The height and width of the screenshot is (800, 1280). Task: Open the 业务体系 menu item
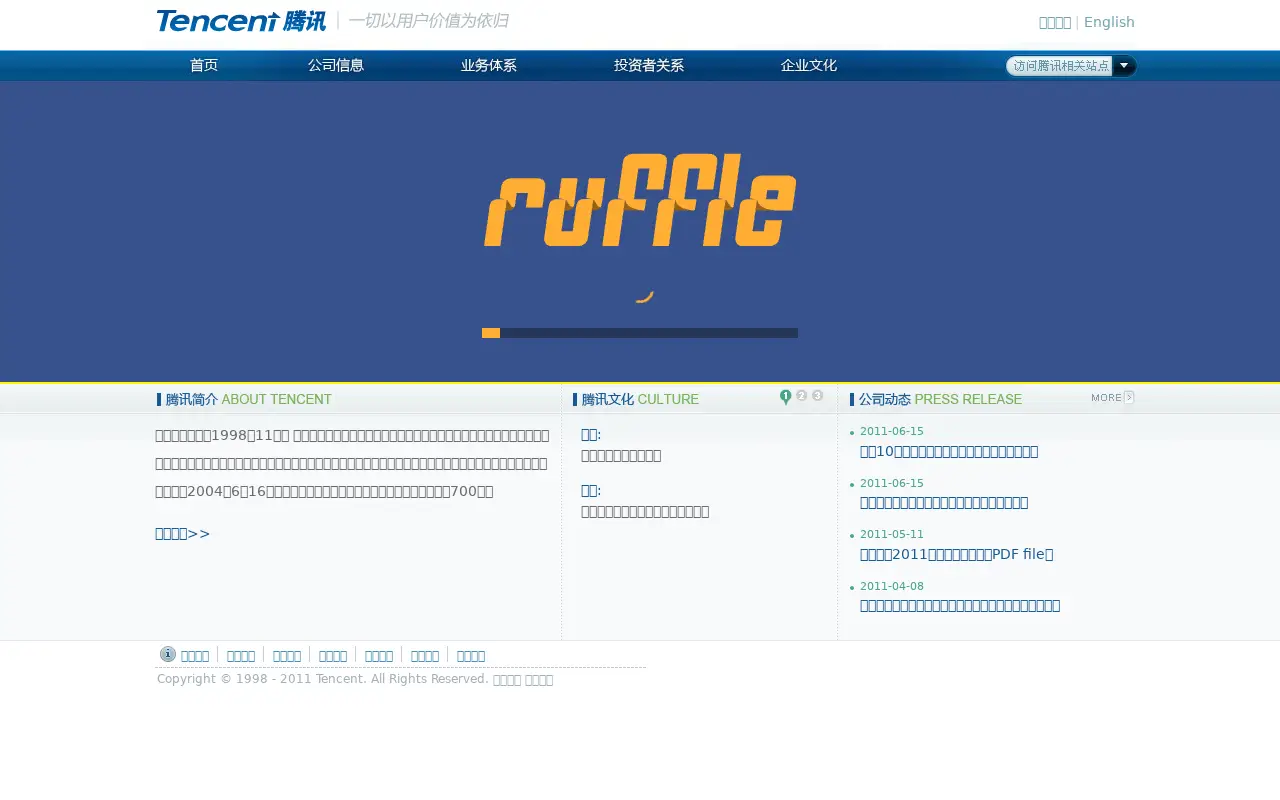(489, 65)
